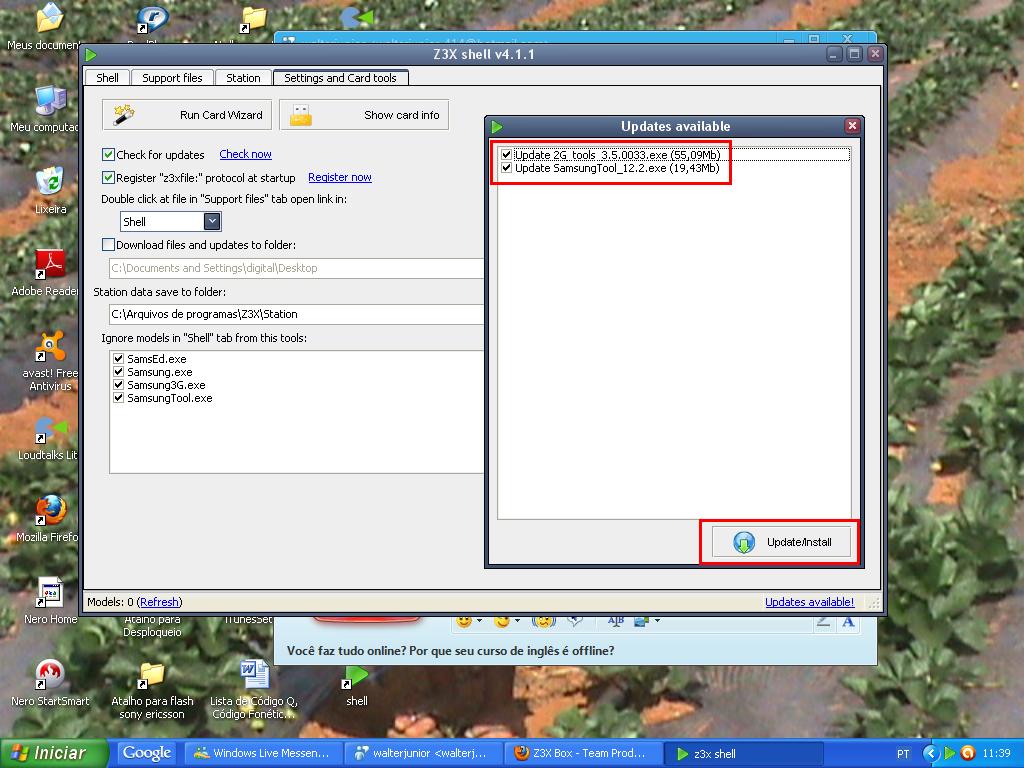
Task: Close the Updates available dialog
Action: (852, 125)
